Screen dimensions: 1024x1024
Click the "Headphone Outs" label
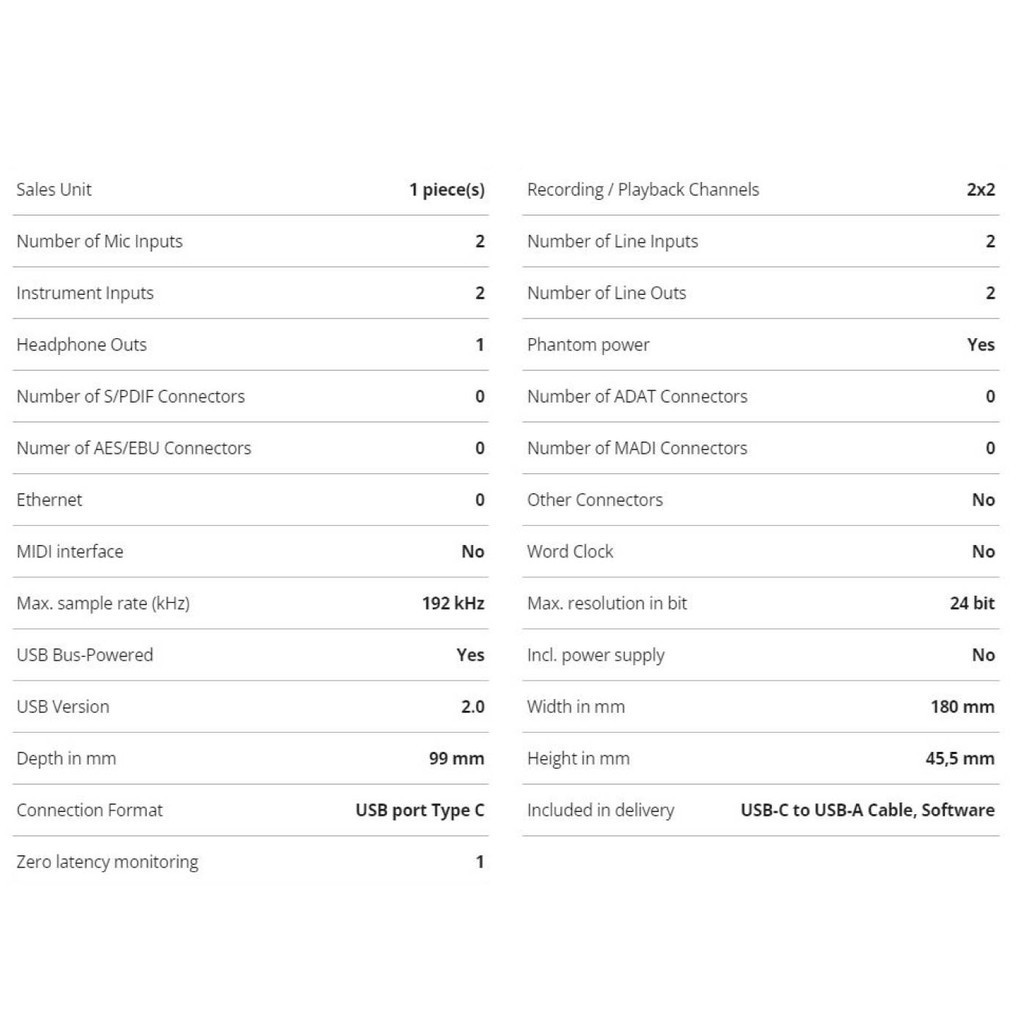(81, 345)
